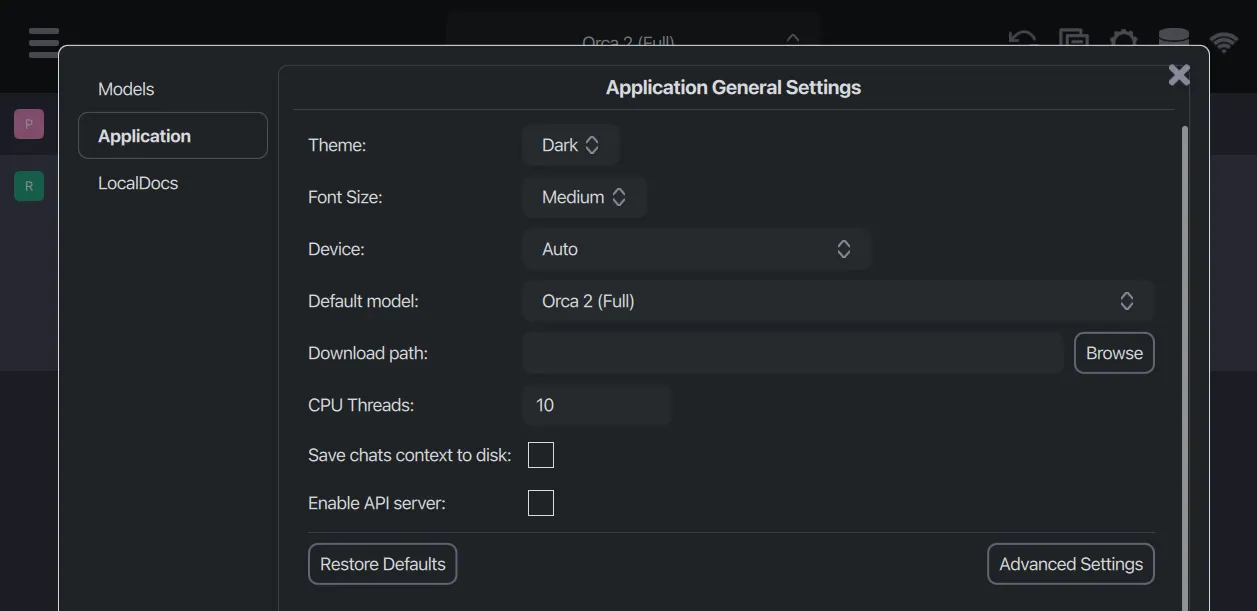
Task: Switch to the Models settings tab
Action: 126,89
